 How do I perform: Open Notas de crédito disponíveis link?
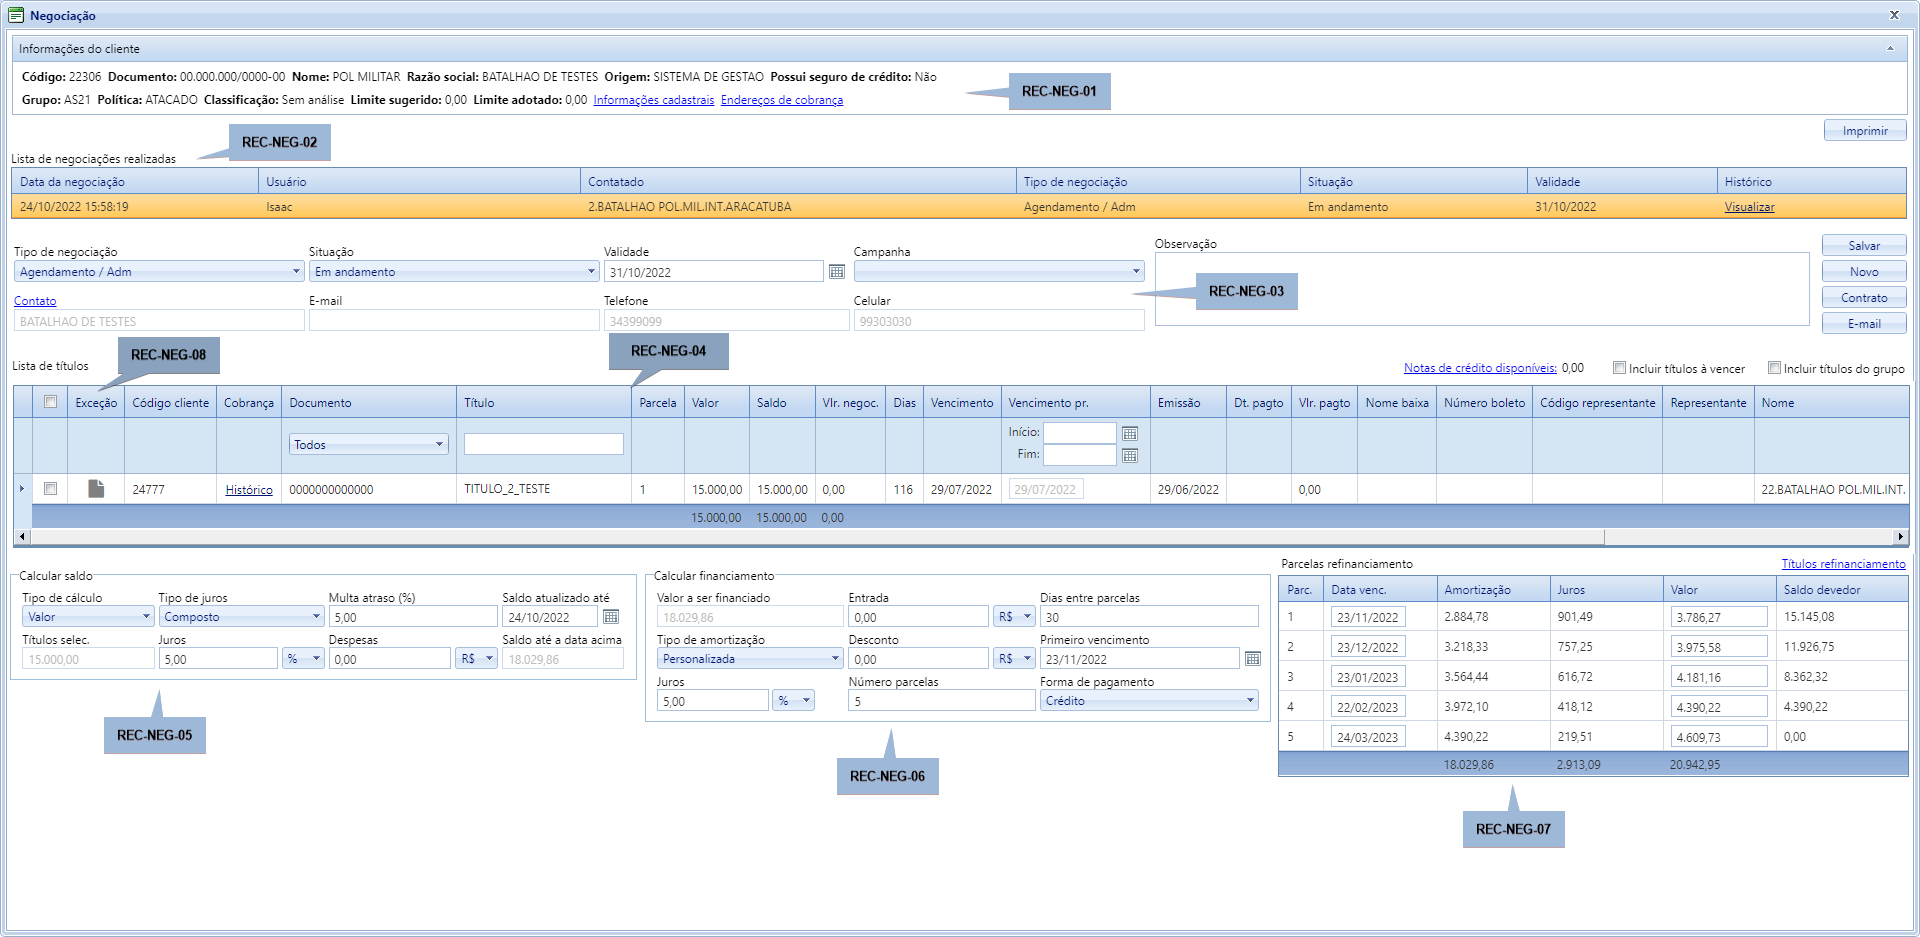(x=1480, y=368)
